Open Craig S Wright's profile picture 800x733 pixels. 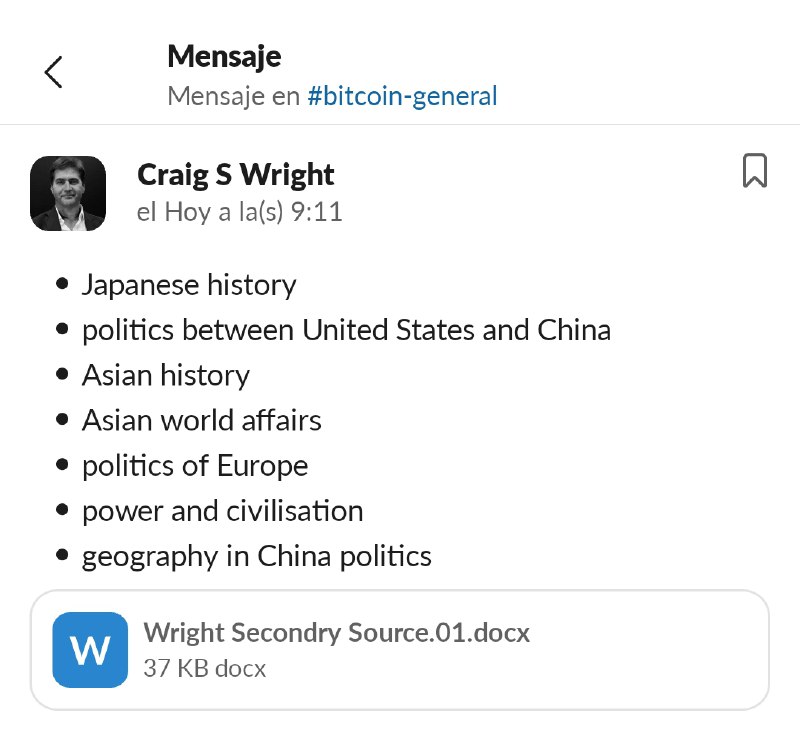(x=68, y=193)
